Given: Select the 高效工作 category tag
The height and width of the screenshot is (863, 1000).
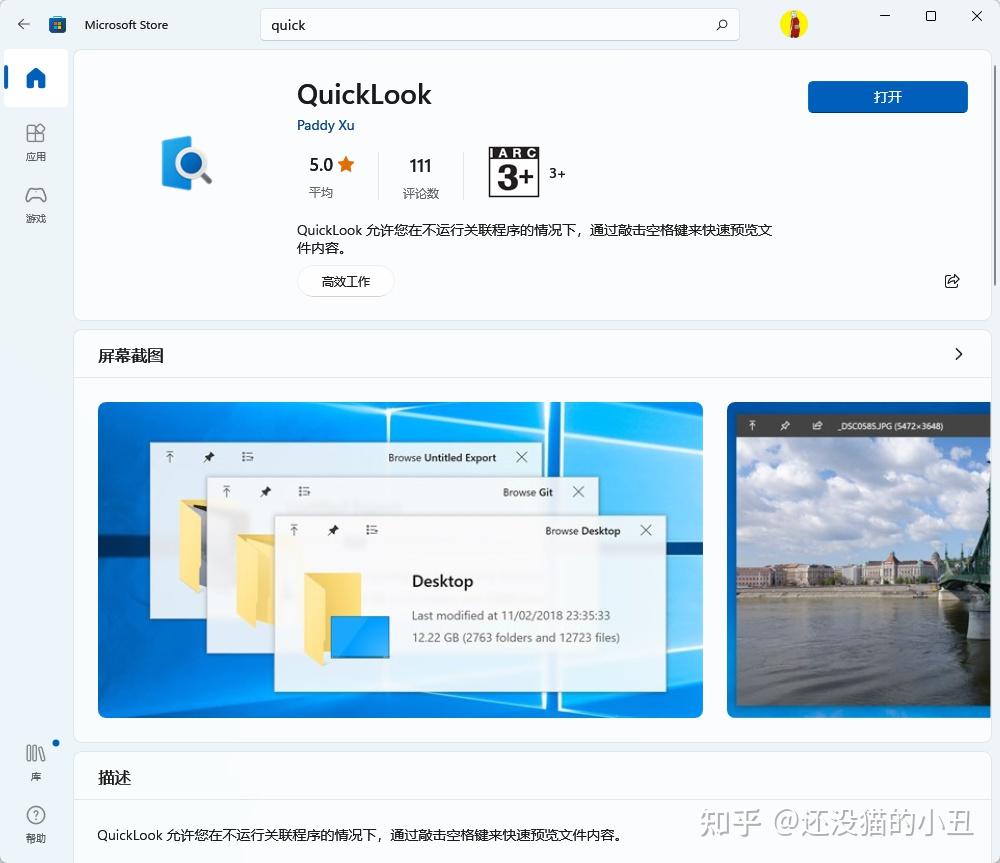Looking at the screenshot, I should click(x=345, y=281).
